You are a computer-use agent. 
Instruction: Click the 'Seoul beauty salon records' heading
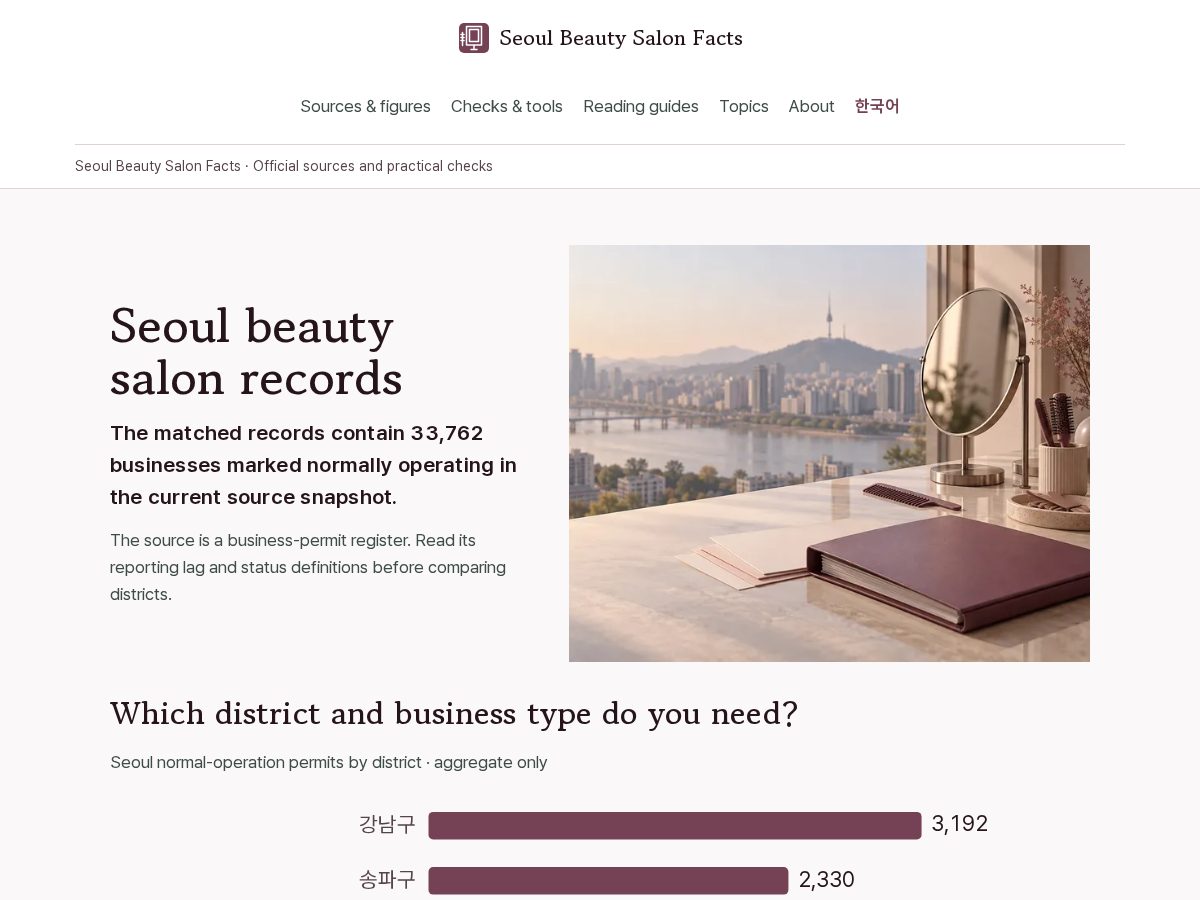(x=256, y=352)
